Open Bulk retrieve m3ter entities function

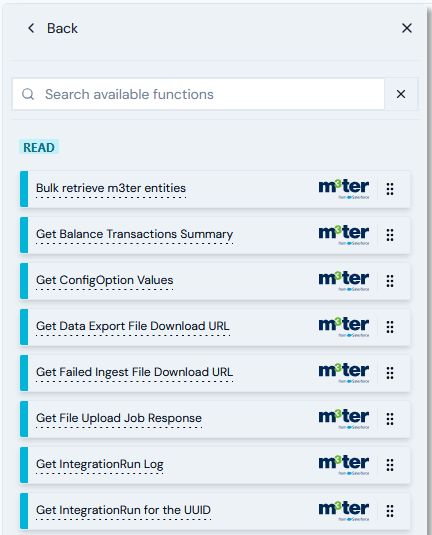point(111,188)
